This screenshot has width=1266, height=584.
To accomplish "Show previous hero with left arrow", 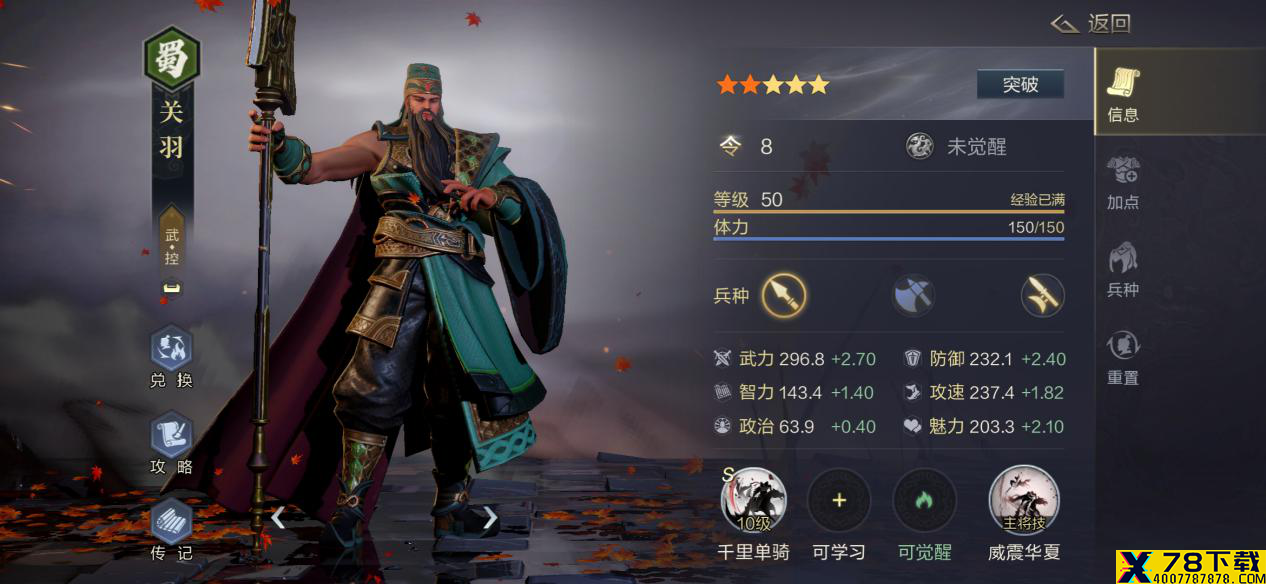I will [x=278, y=517].
